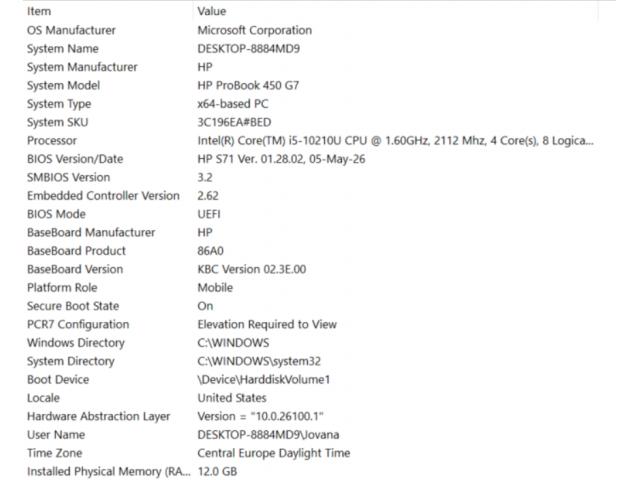
Task: Select the System Name row
Action: click(310, 49)
